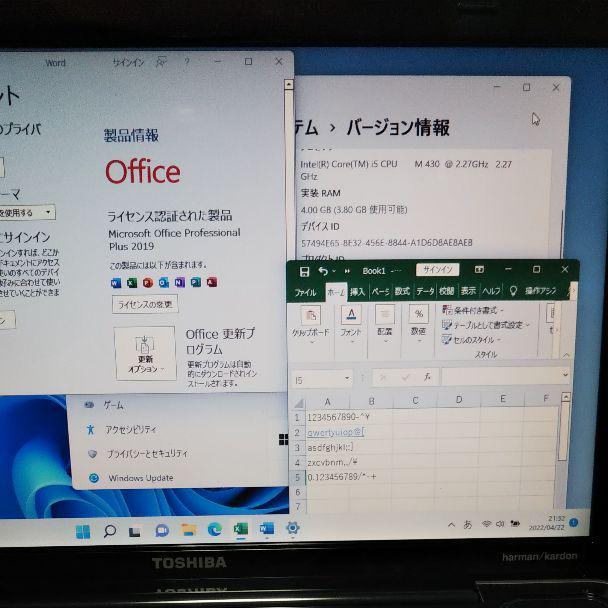Click the Access icon in product list
This screenshot has height=608, width=608.
[x=212, y=282]
